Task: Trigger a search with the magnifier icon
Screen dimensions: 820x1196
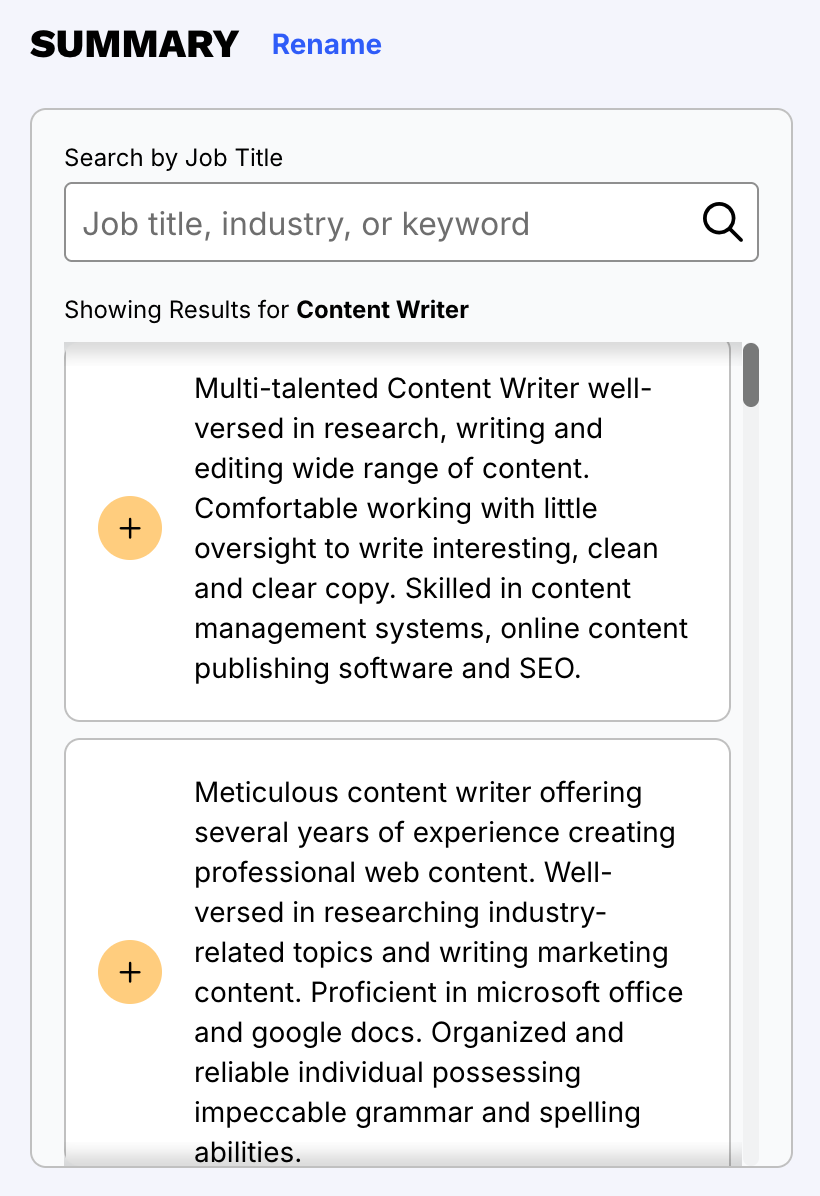Action: [x=722, y=222]
